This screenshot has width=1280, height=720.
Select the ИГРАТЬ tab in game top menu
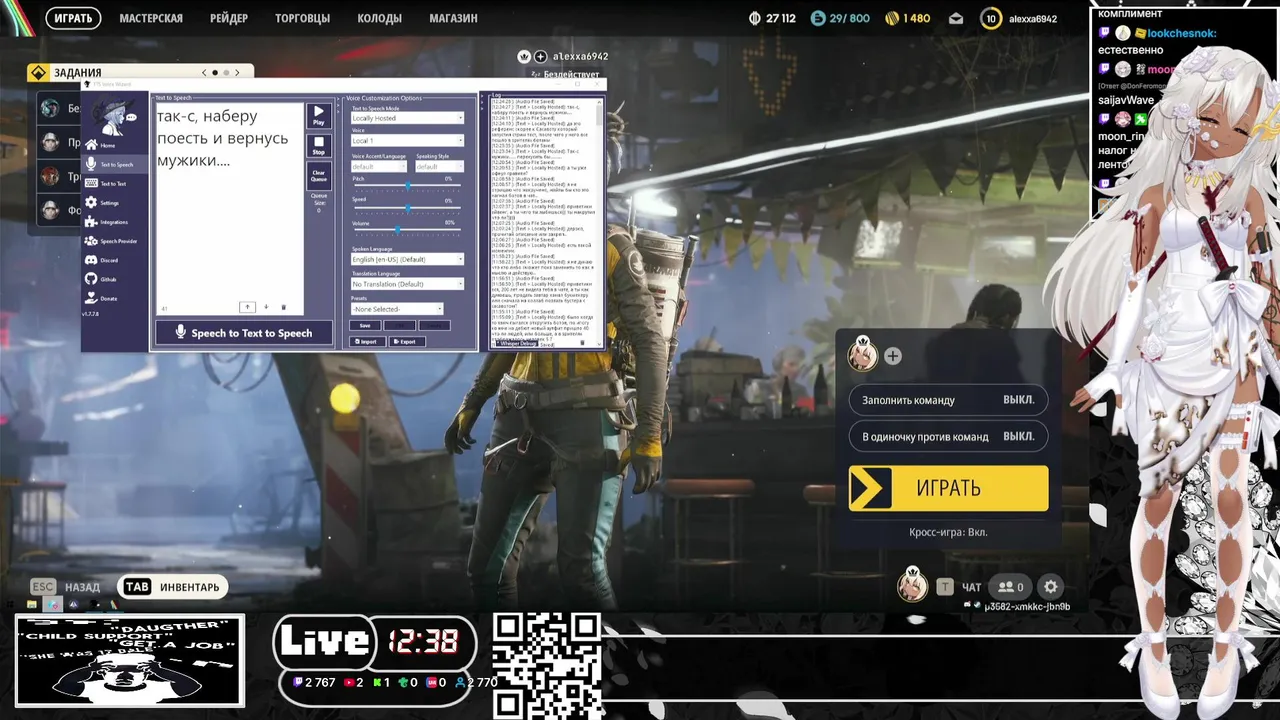[73, 18]
